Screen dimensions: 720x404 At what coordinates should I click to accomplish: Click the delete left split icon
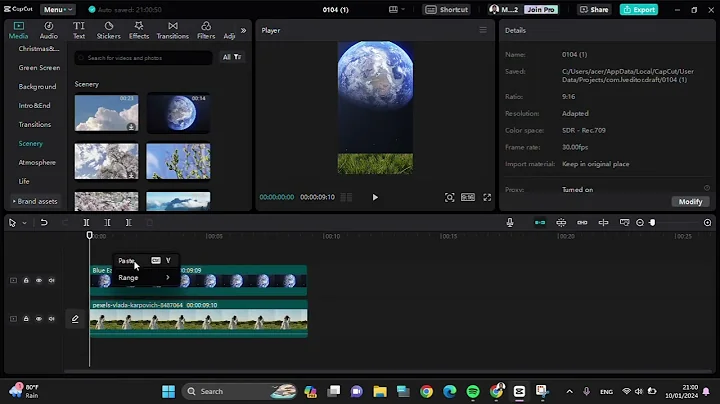pos(107,223)
